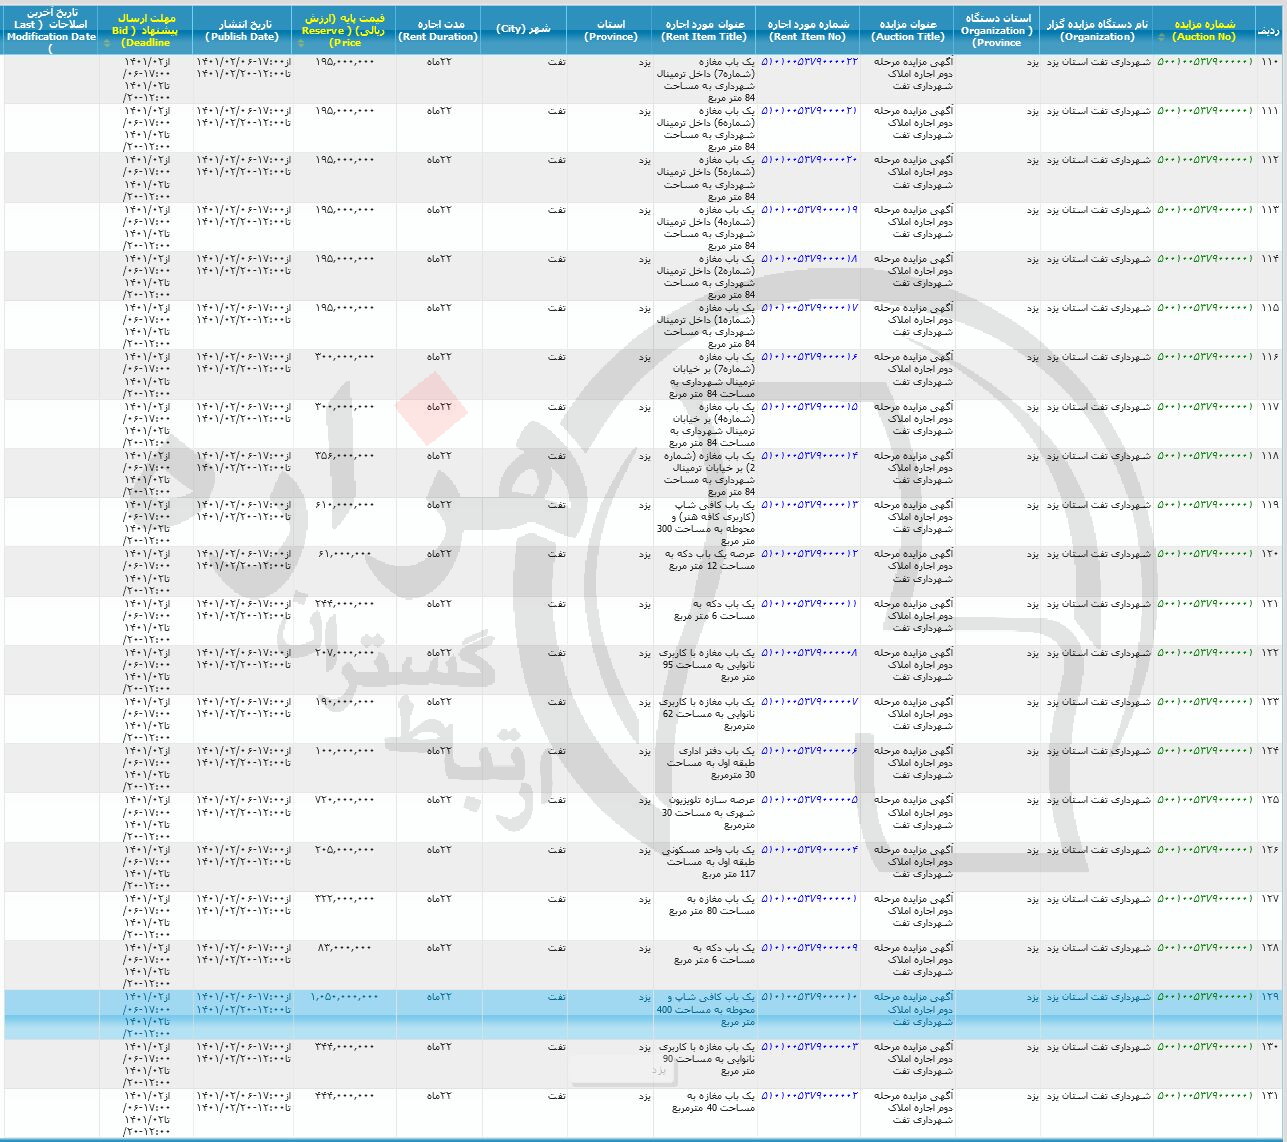Image resolution: width=1287 pixels, height=1142 pixels.
Task: Open rent item number link in row 116
Action: click(810, 357)
